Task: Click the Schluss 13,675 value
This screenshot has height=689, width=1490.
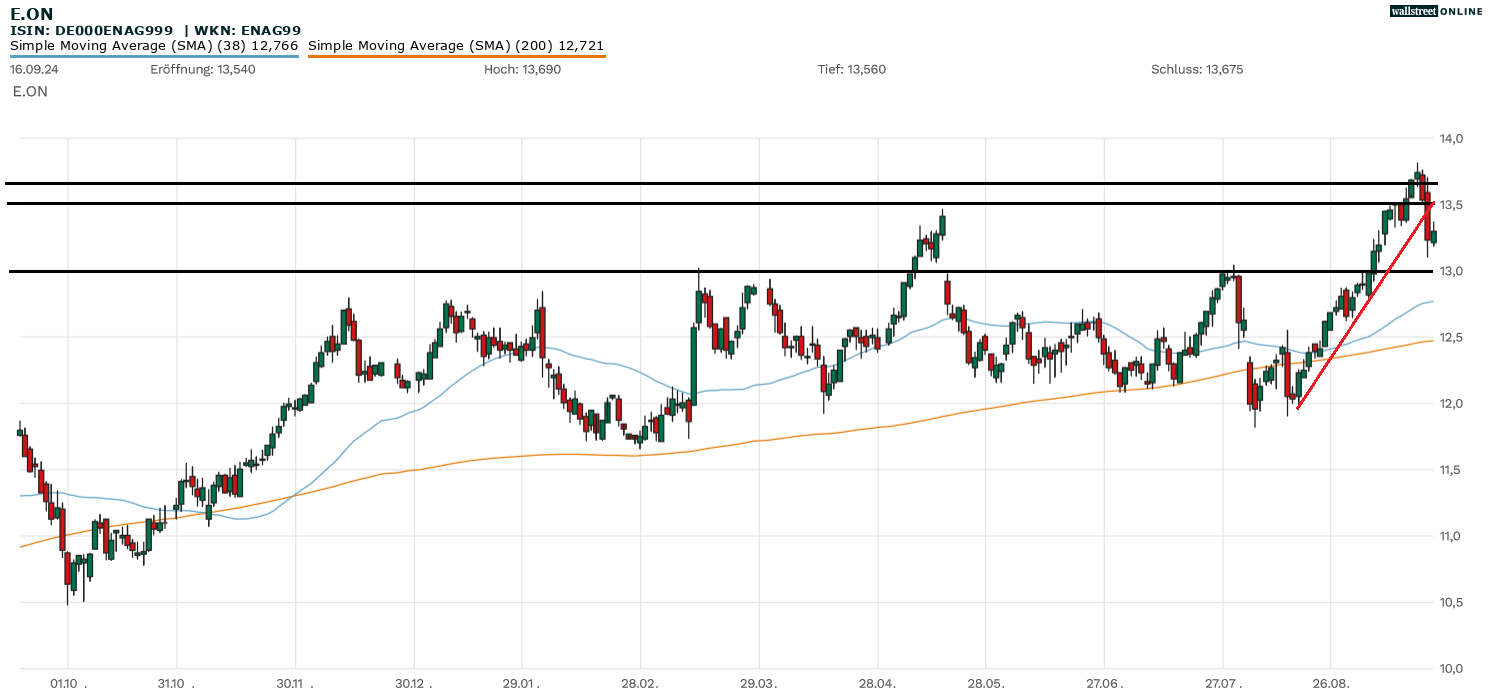Action: point(1197,69)
